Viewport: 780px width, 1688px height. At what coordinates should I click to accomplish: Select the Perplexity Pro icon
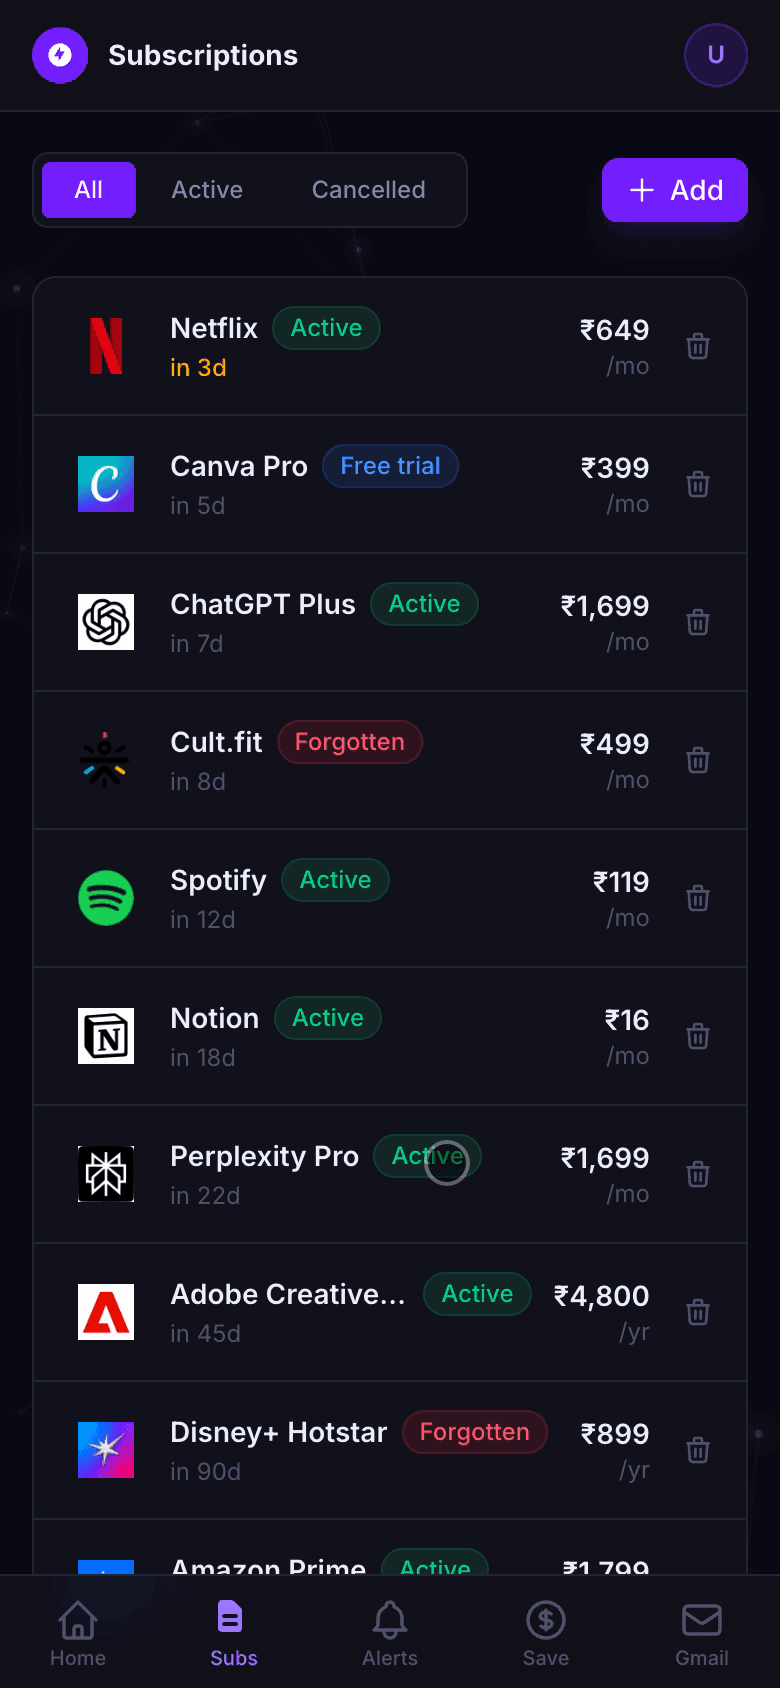[105, 1173]
